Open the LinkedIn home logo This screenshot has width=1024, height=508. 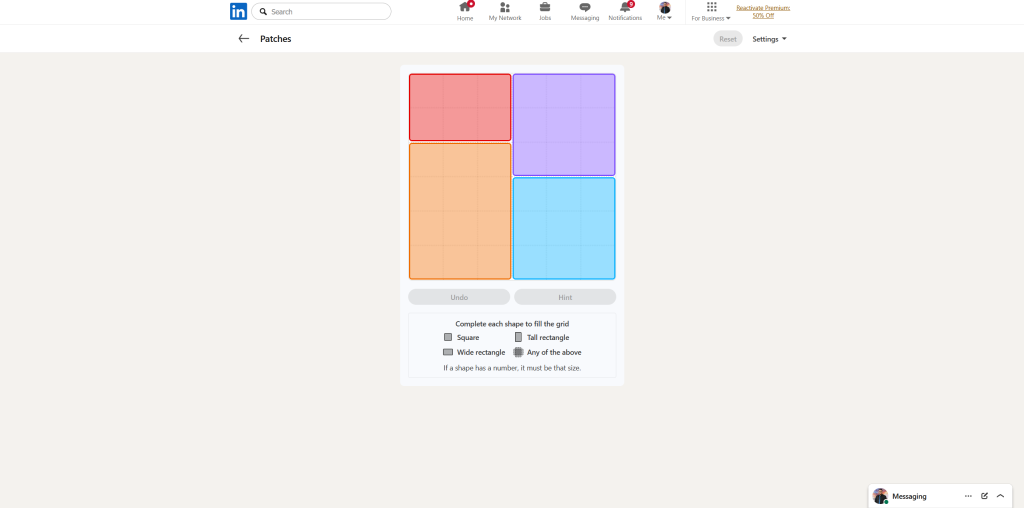coord(238,12)
